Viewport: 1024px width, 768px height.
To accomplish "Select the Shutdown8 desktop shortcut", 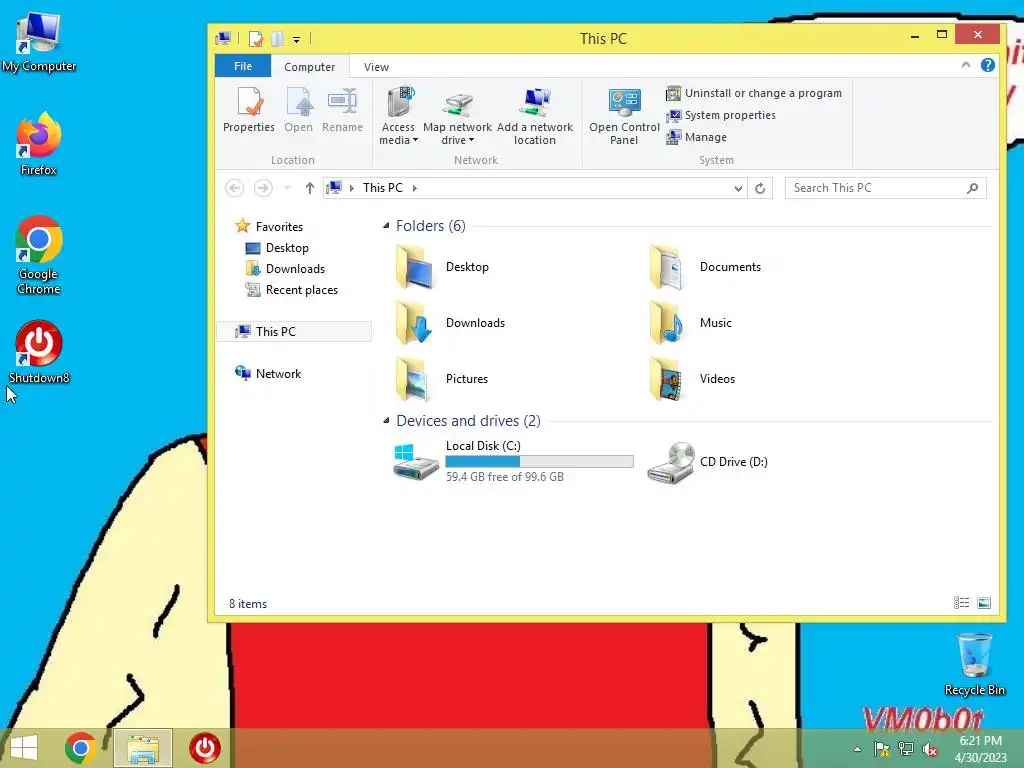I will pos(39,352).
